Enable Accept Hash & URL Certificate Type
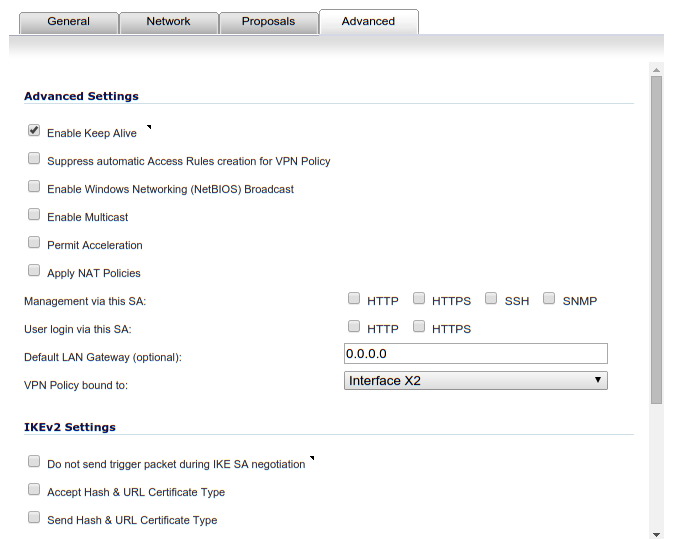 (x=34, y=490)
